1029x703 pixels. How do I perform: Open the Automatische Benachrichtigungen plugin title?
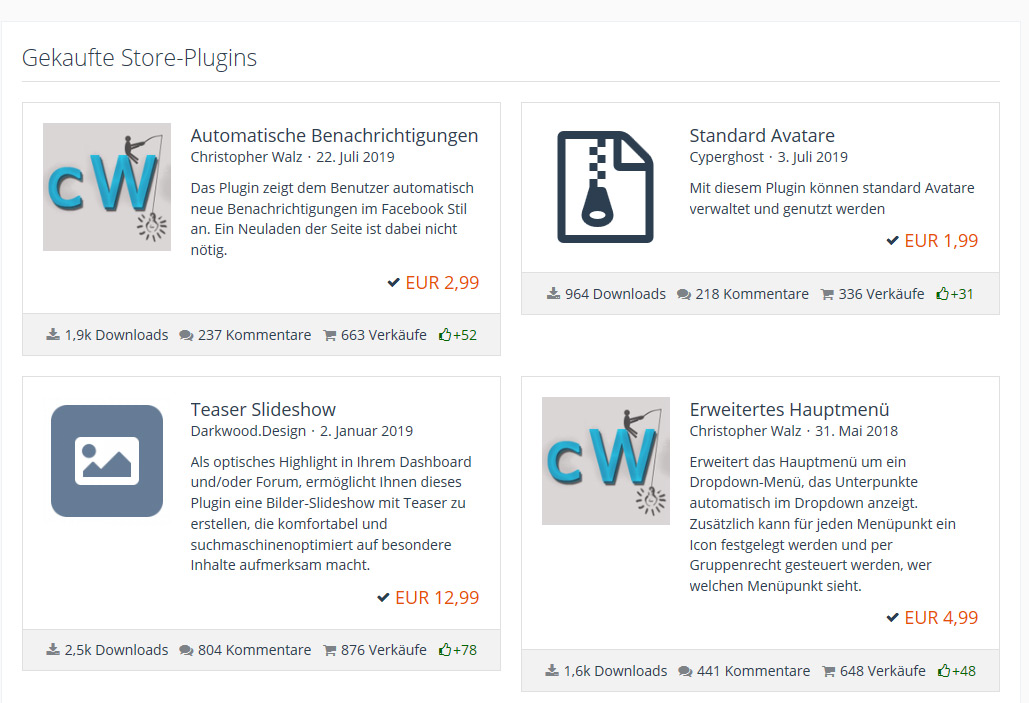point(334,136)
